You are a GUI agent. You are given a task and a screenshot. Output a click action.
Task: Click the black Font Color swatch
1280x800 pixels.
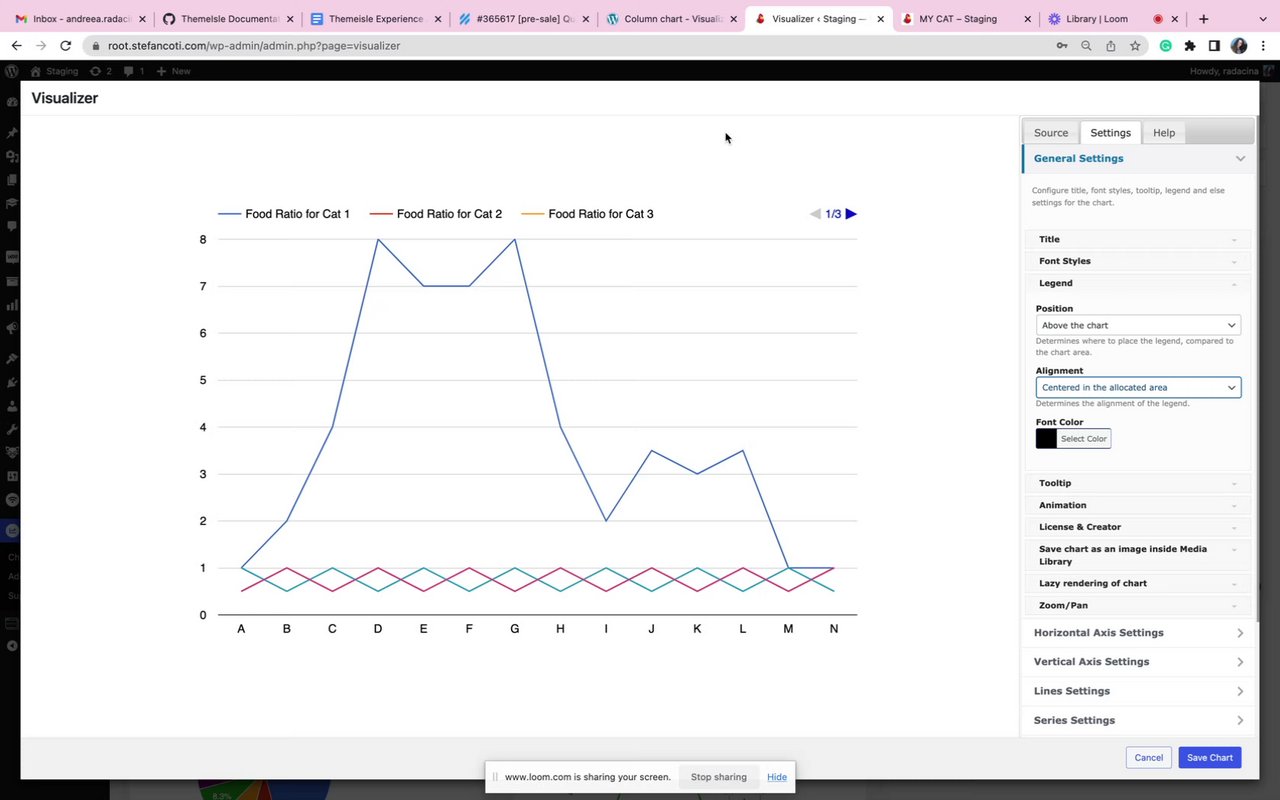tap(1046, 438)
